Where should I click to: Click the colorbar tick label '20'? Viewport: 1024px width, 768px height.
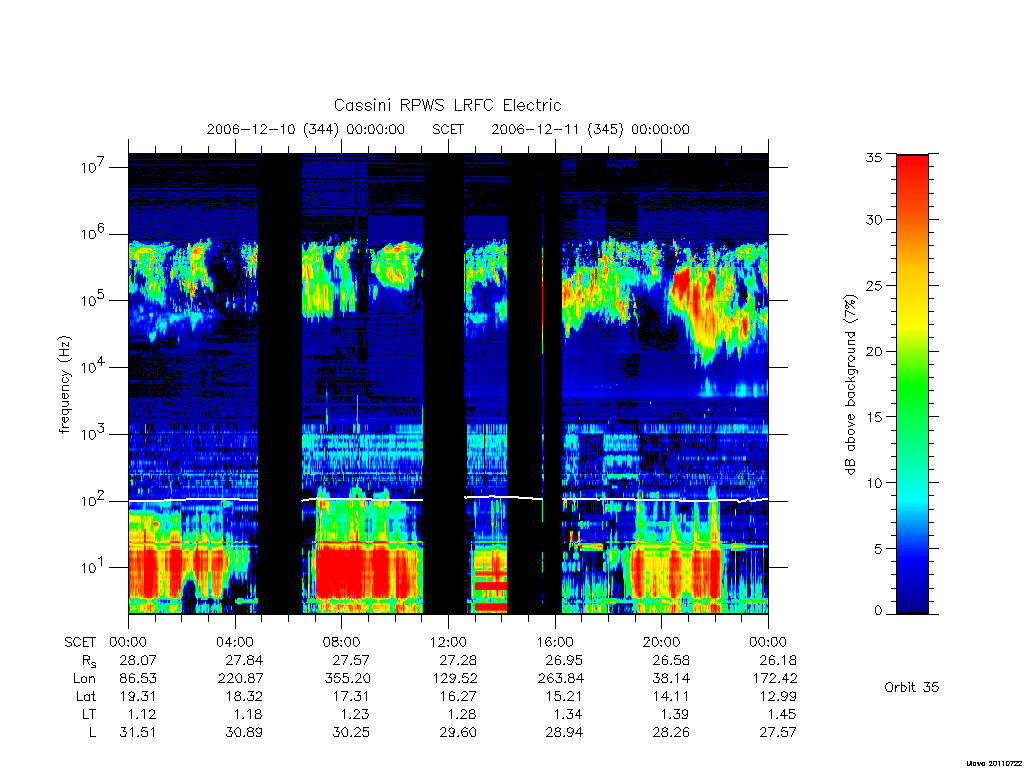tap(874, 351)
